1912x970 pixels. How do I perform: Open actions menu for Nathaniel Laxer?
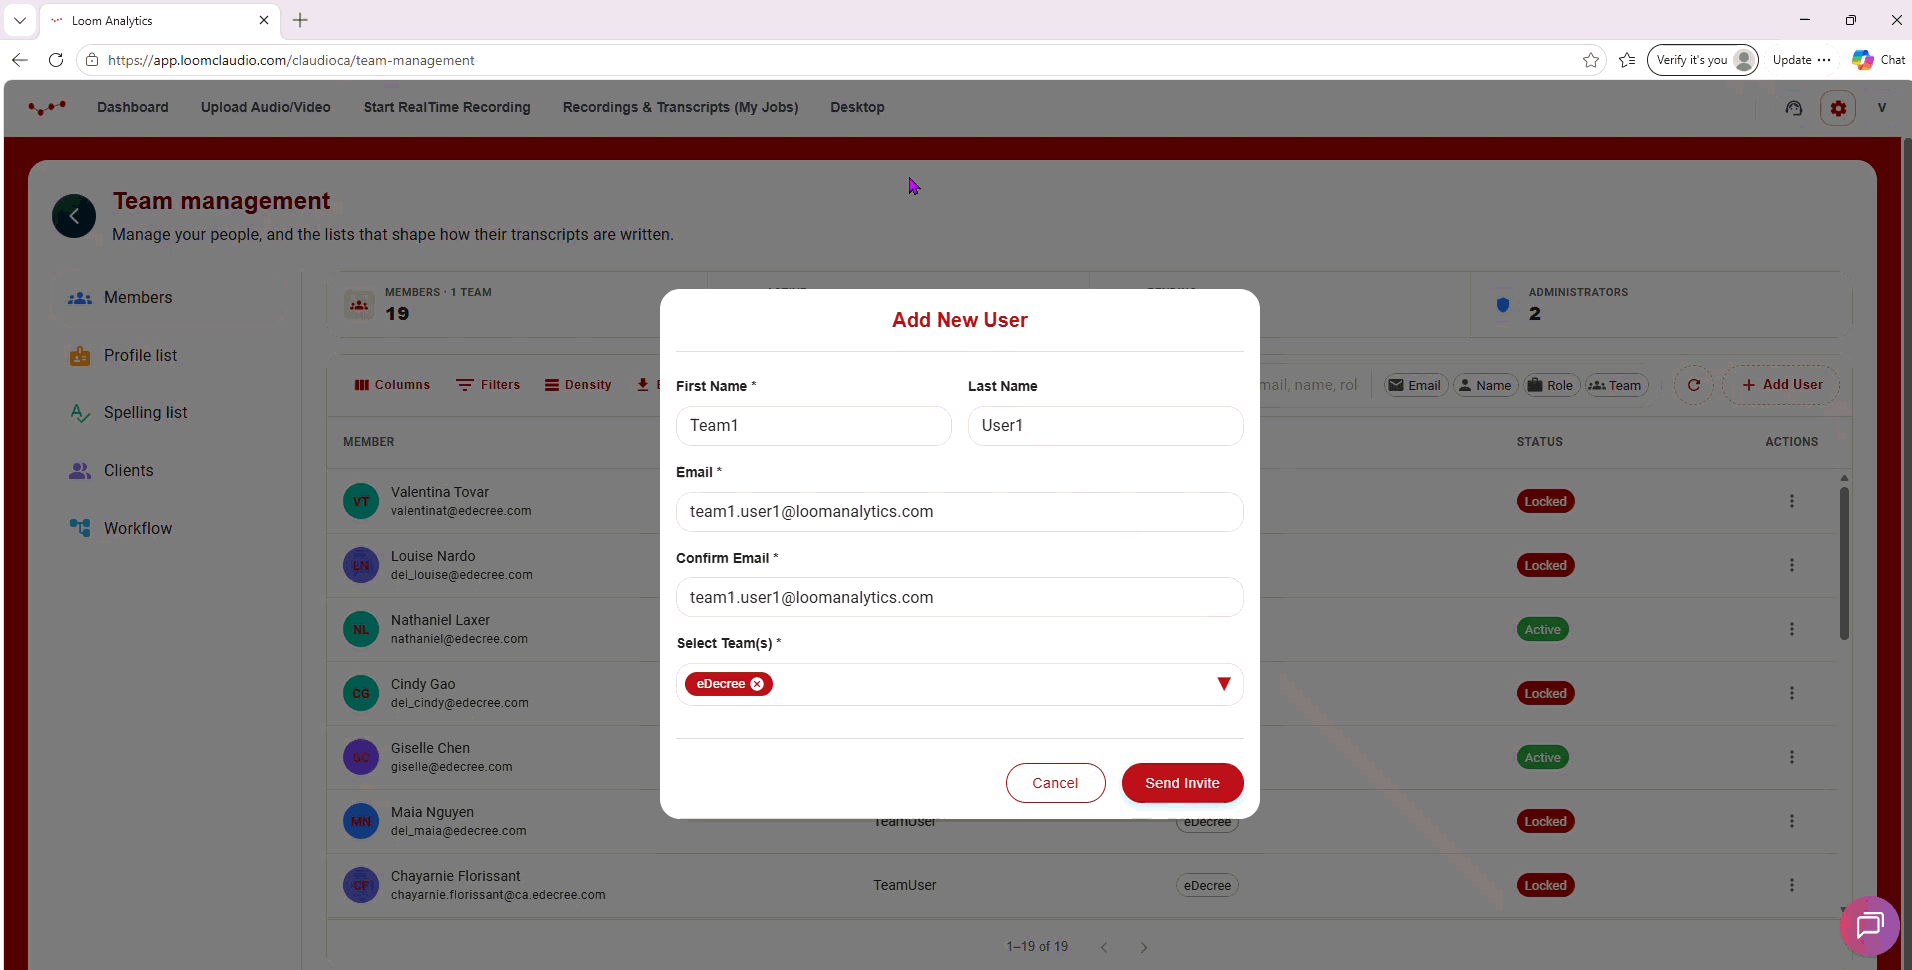click(1791, 629)
